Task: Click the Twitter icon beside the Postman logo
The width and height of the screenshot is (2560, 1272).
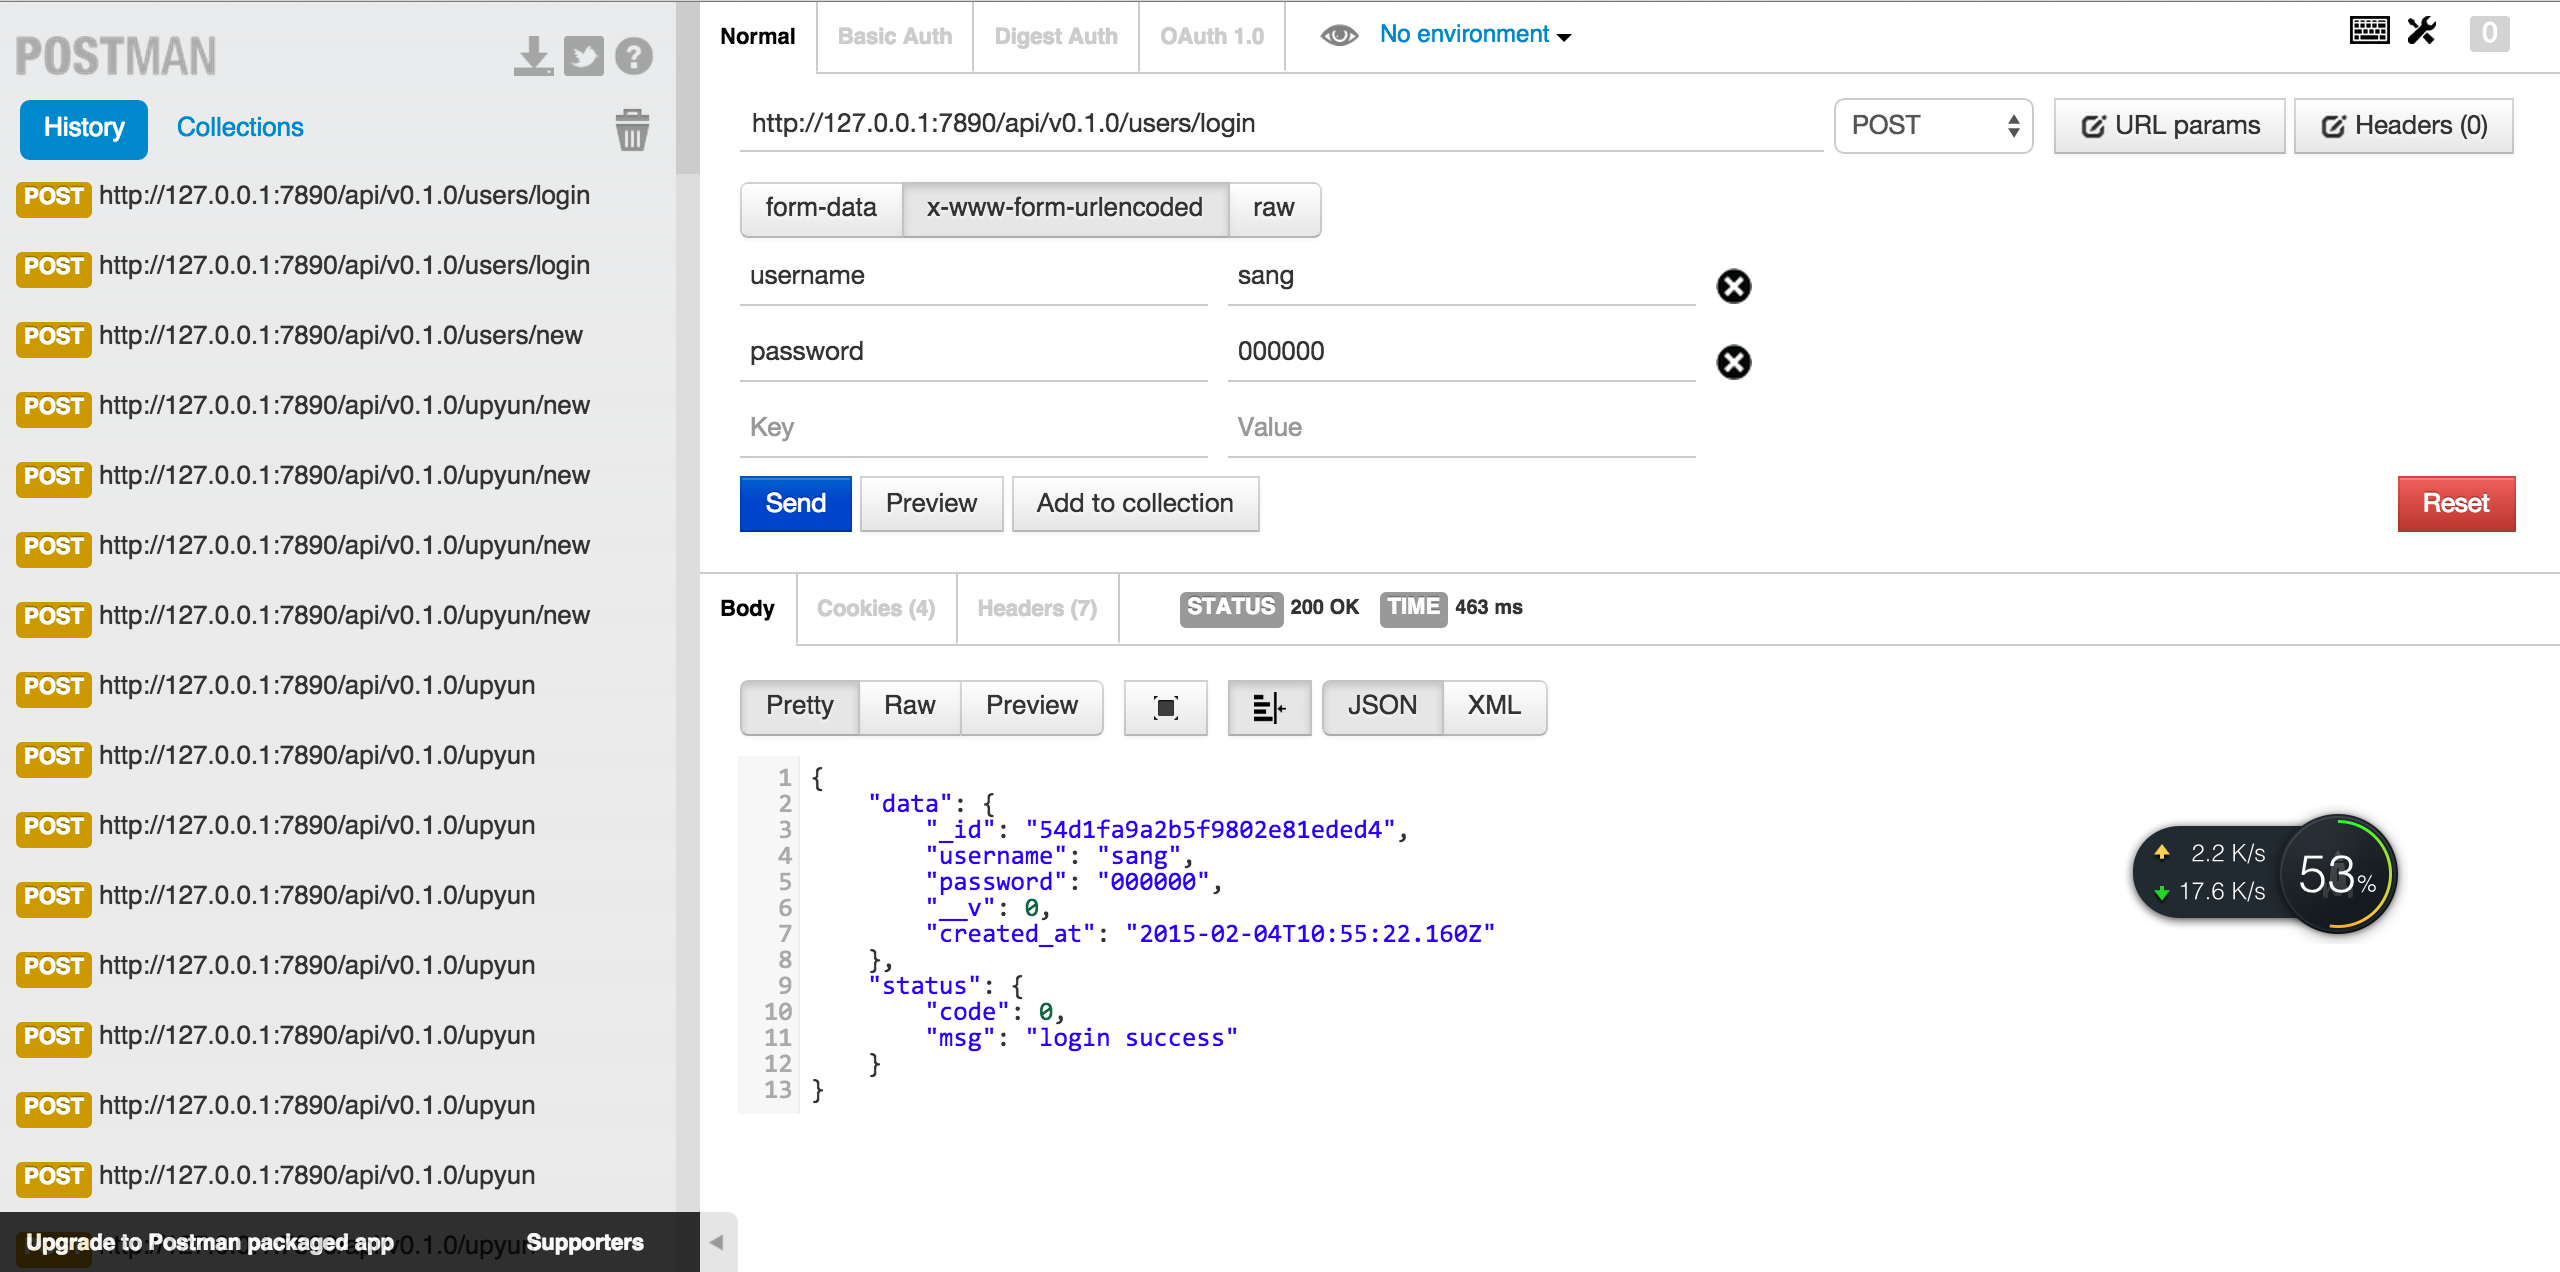Action: coord(583,56)
